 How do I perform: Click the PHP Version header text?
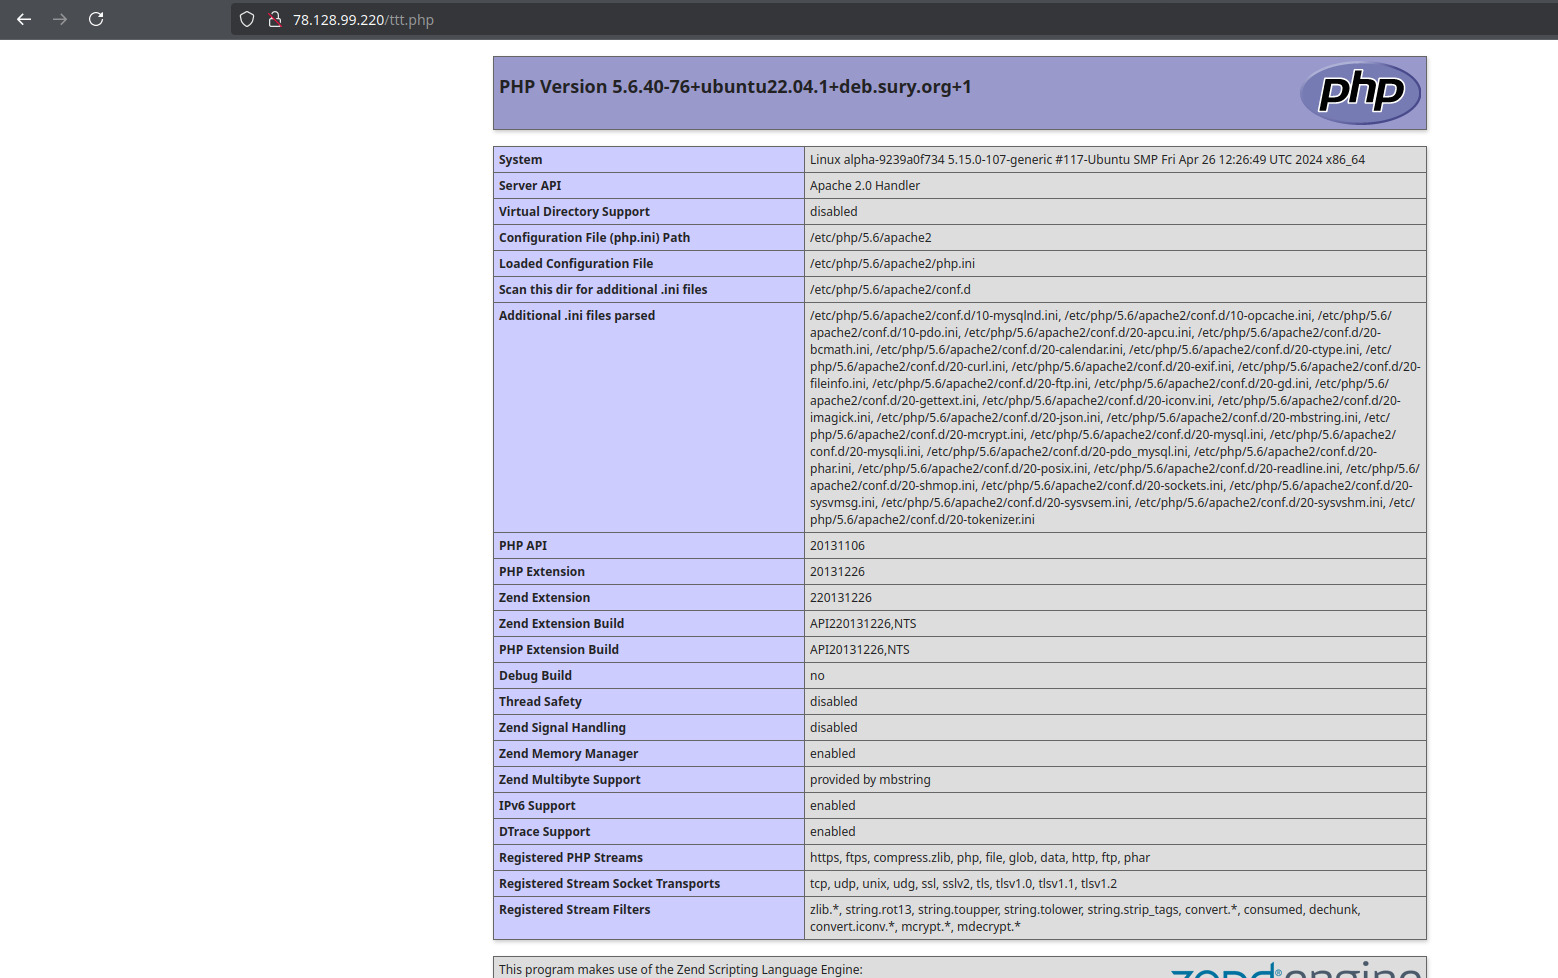click(735, 87)
